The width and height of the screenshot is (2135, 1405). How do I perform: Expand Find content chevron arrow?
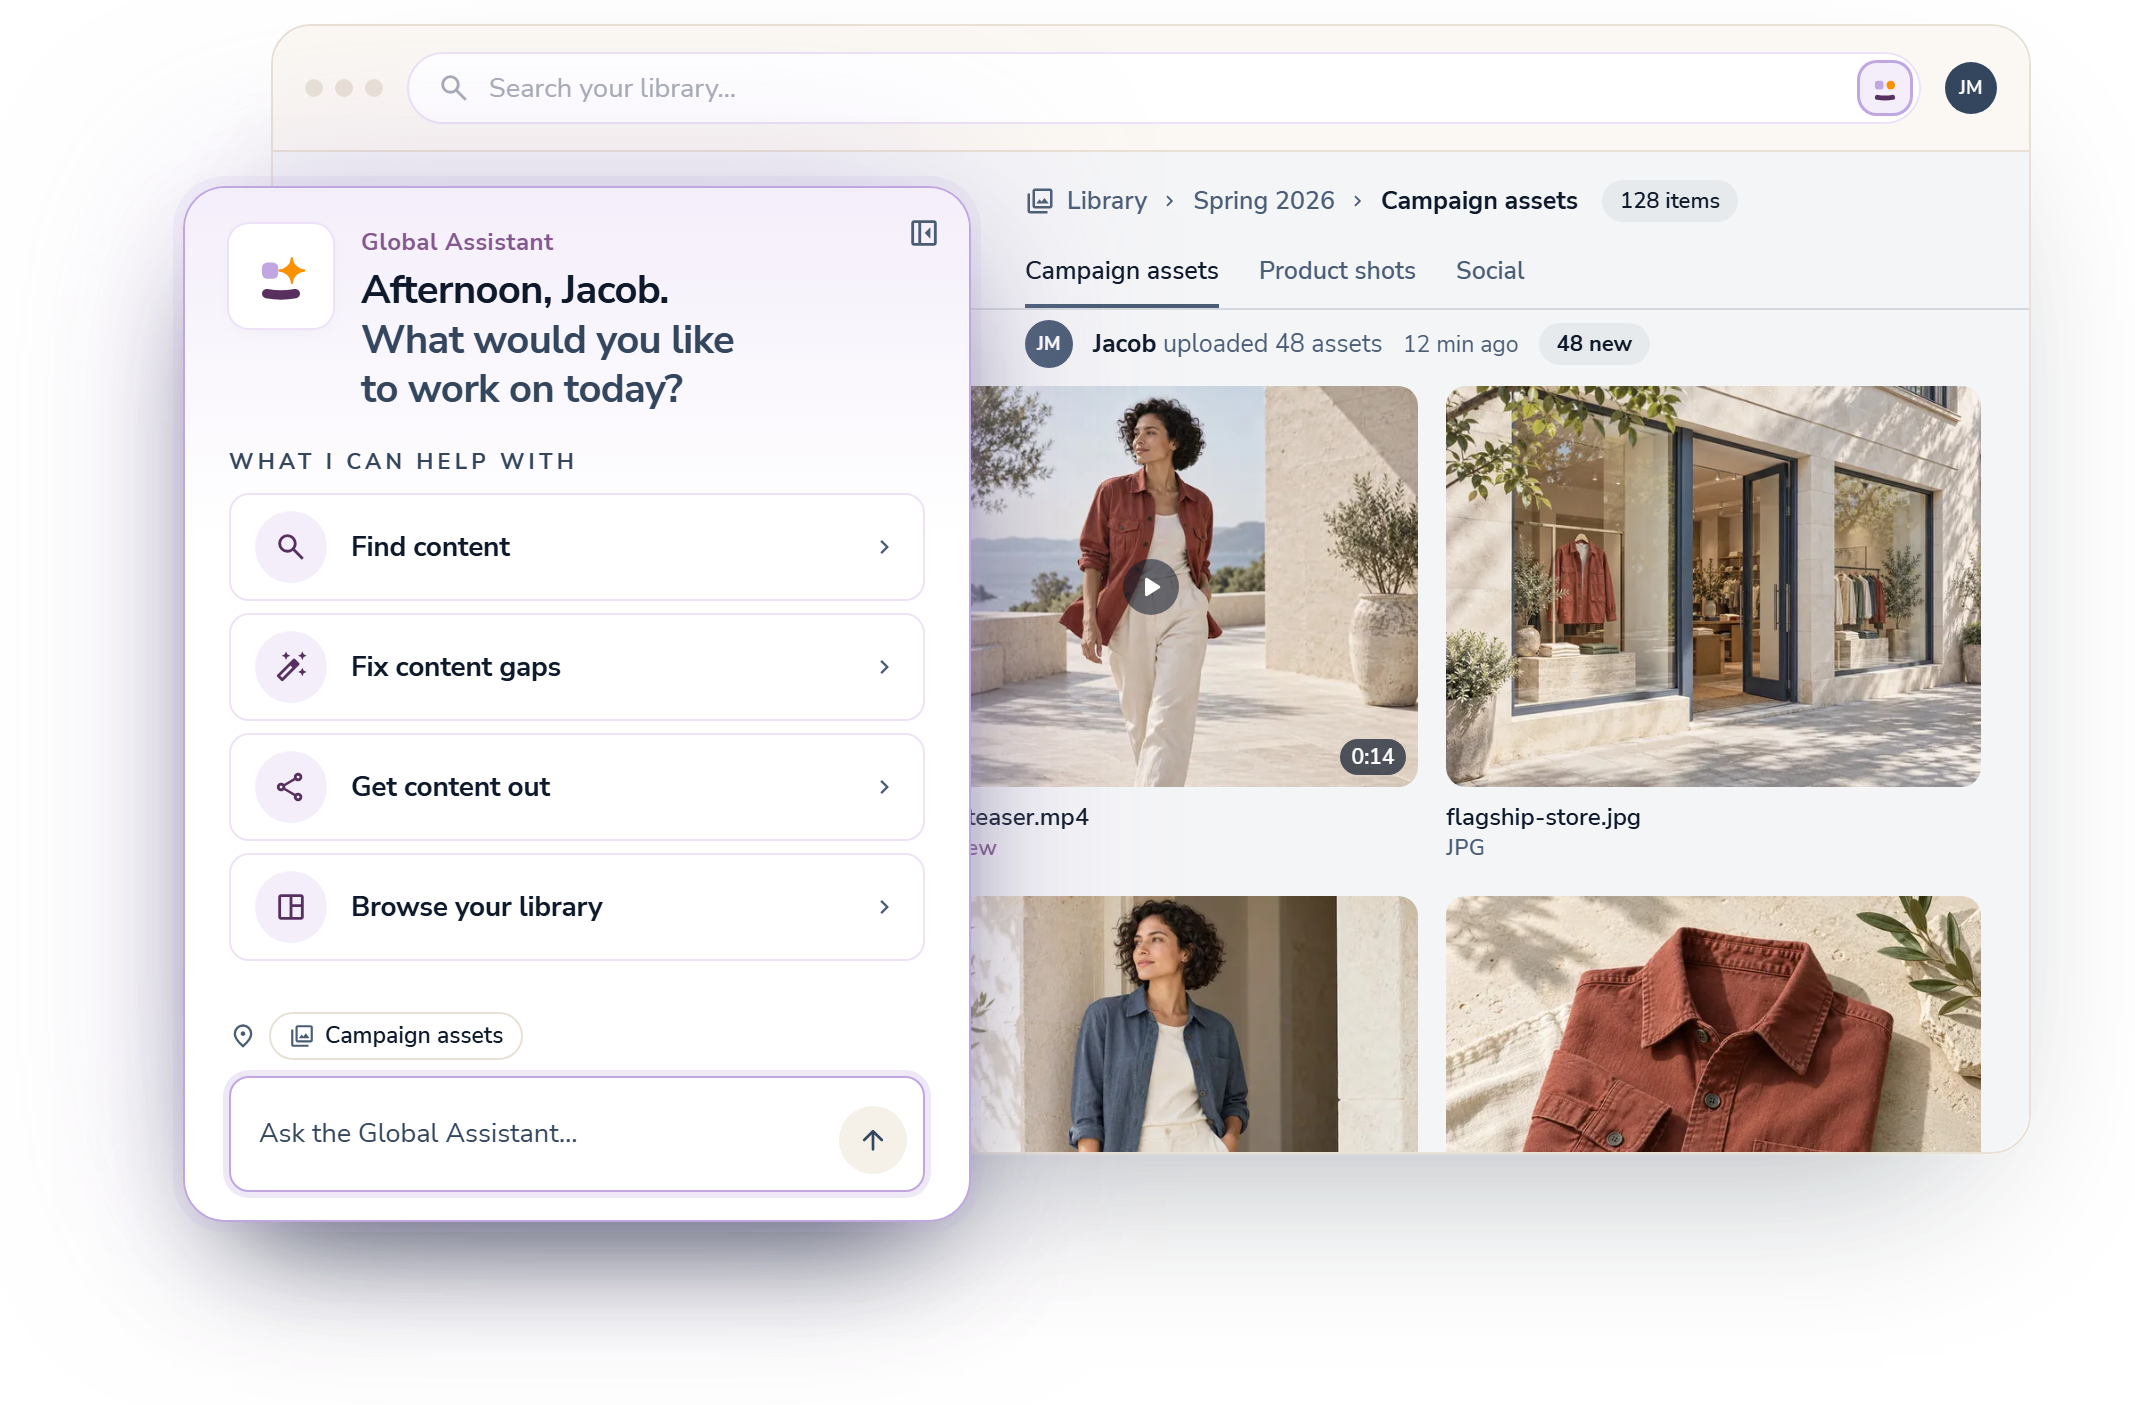click(884, 547)
